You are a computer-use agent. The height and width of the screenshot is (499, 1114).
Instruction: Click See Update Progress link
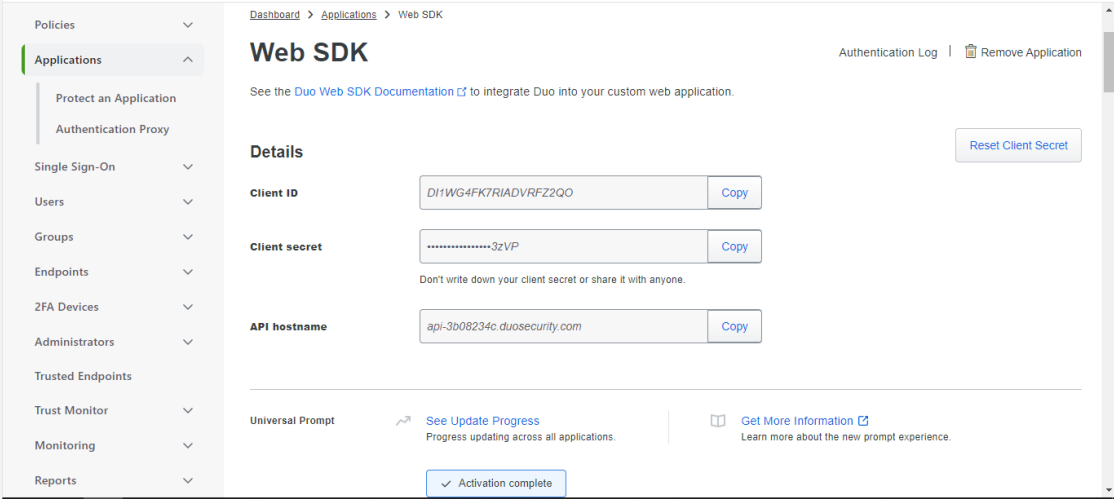tap(482, 421)
